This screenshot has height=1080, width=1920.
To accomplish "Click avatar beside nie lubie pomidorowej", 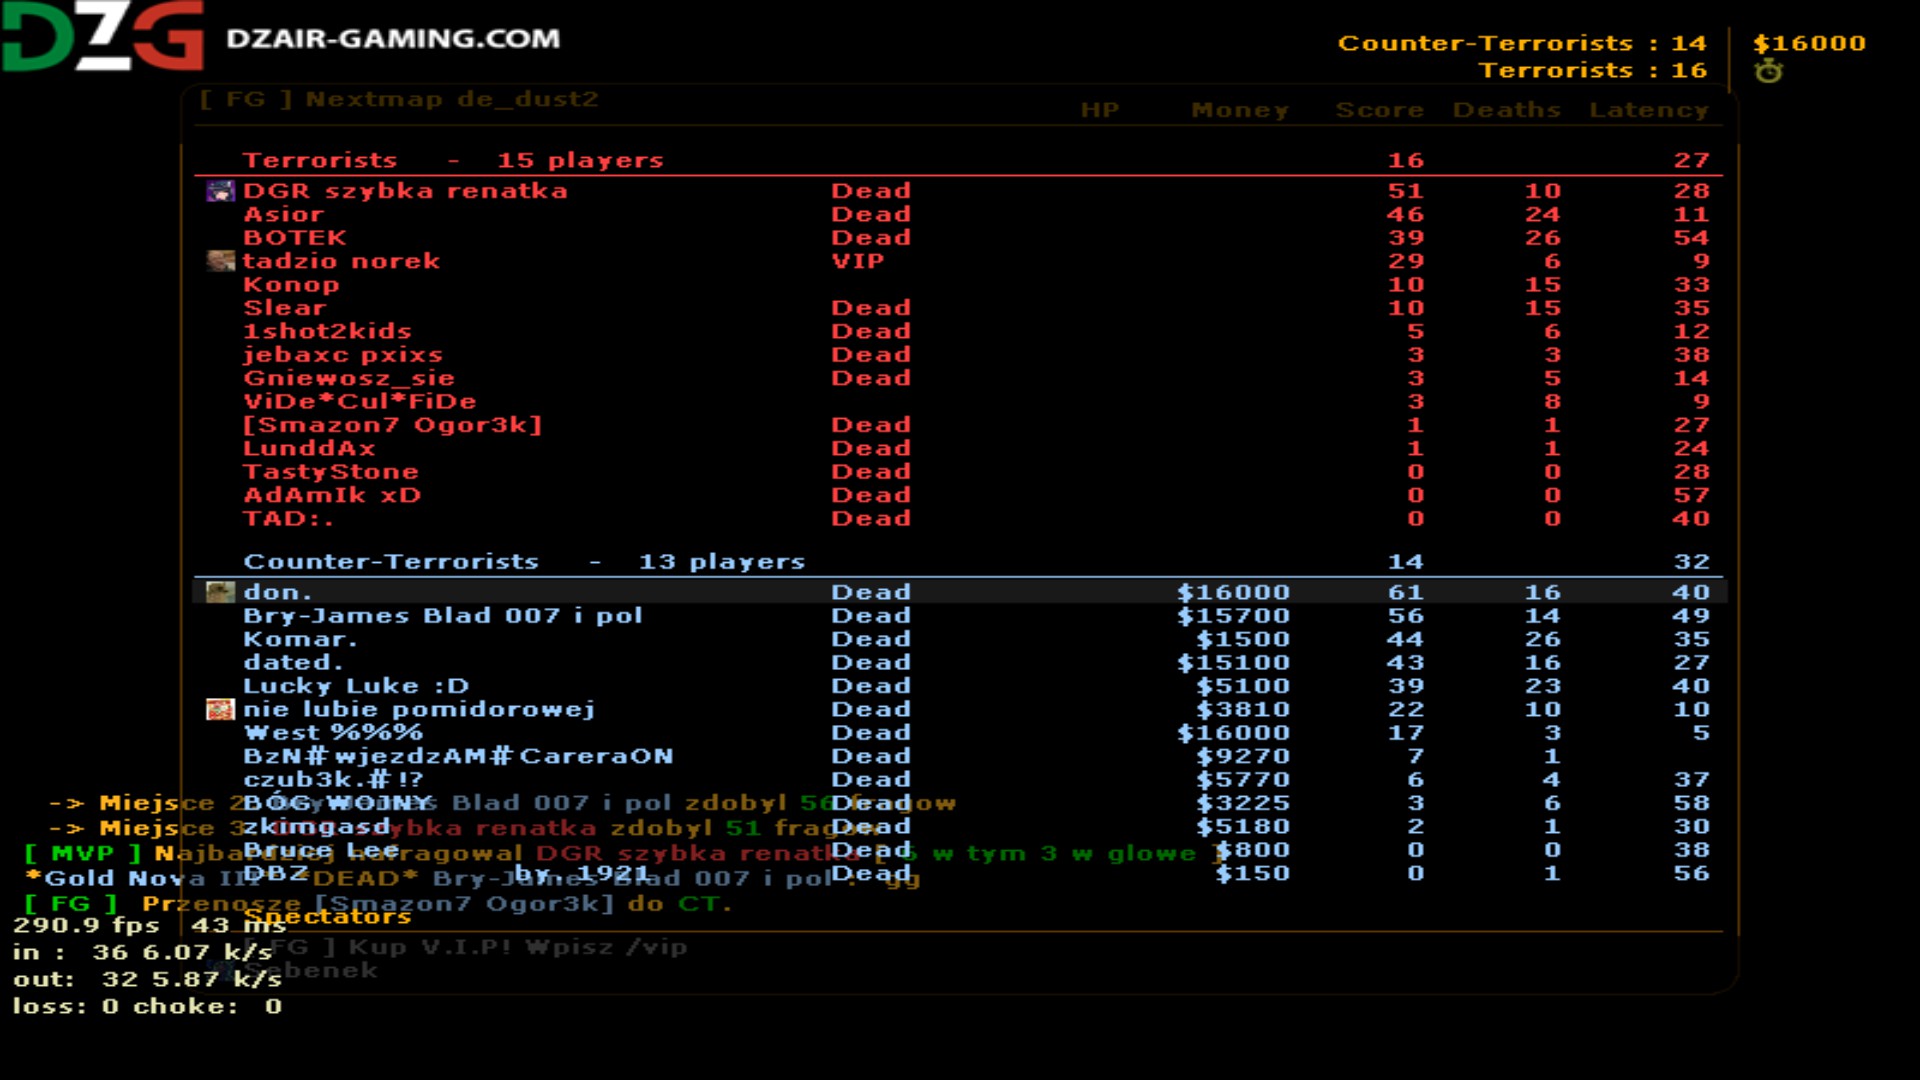I will coord(219,709).
